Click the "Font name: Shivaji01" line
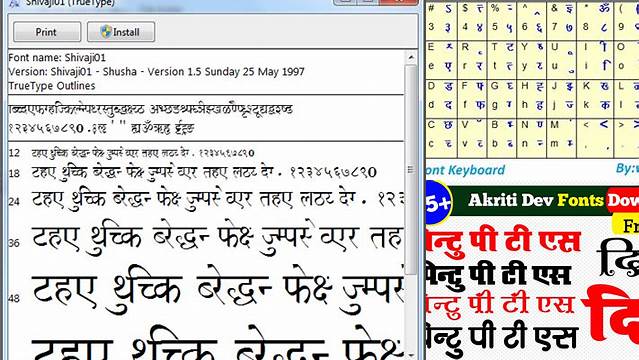Viewport: 639px width, 360px height. pos(57,57)
